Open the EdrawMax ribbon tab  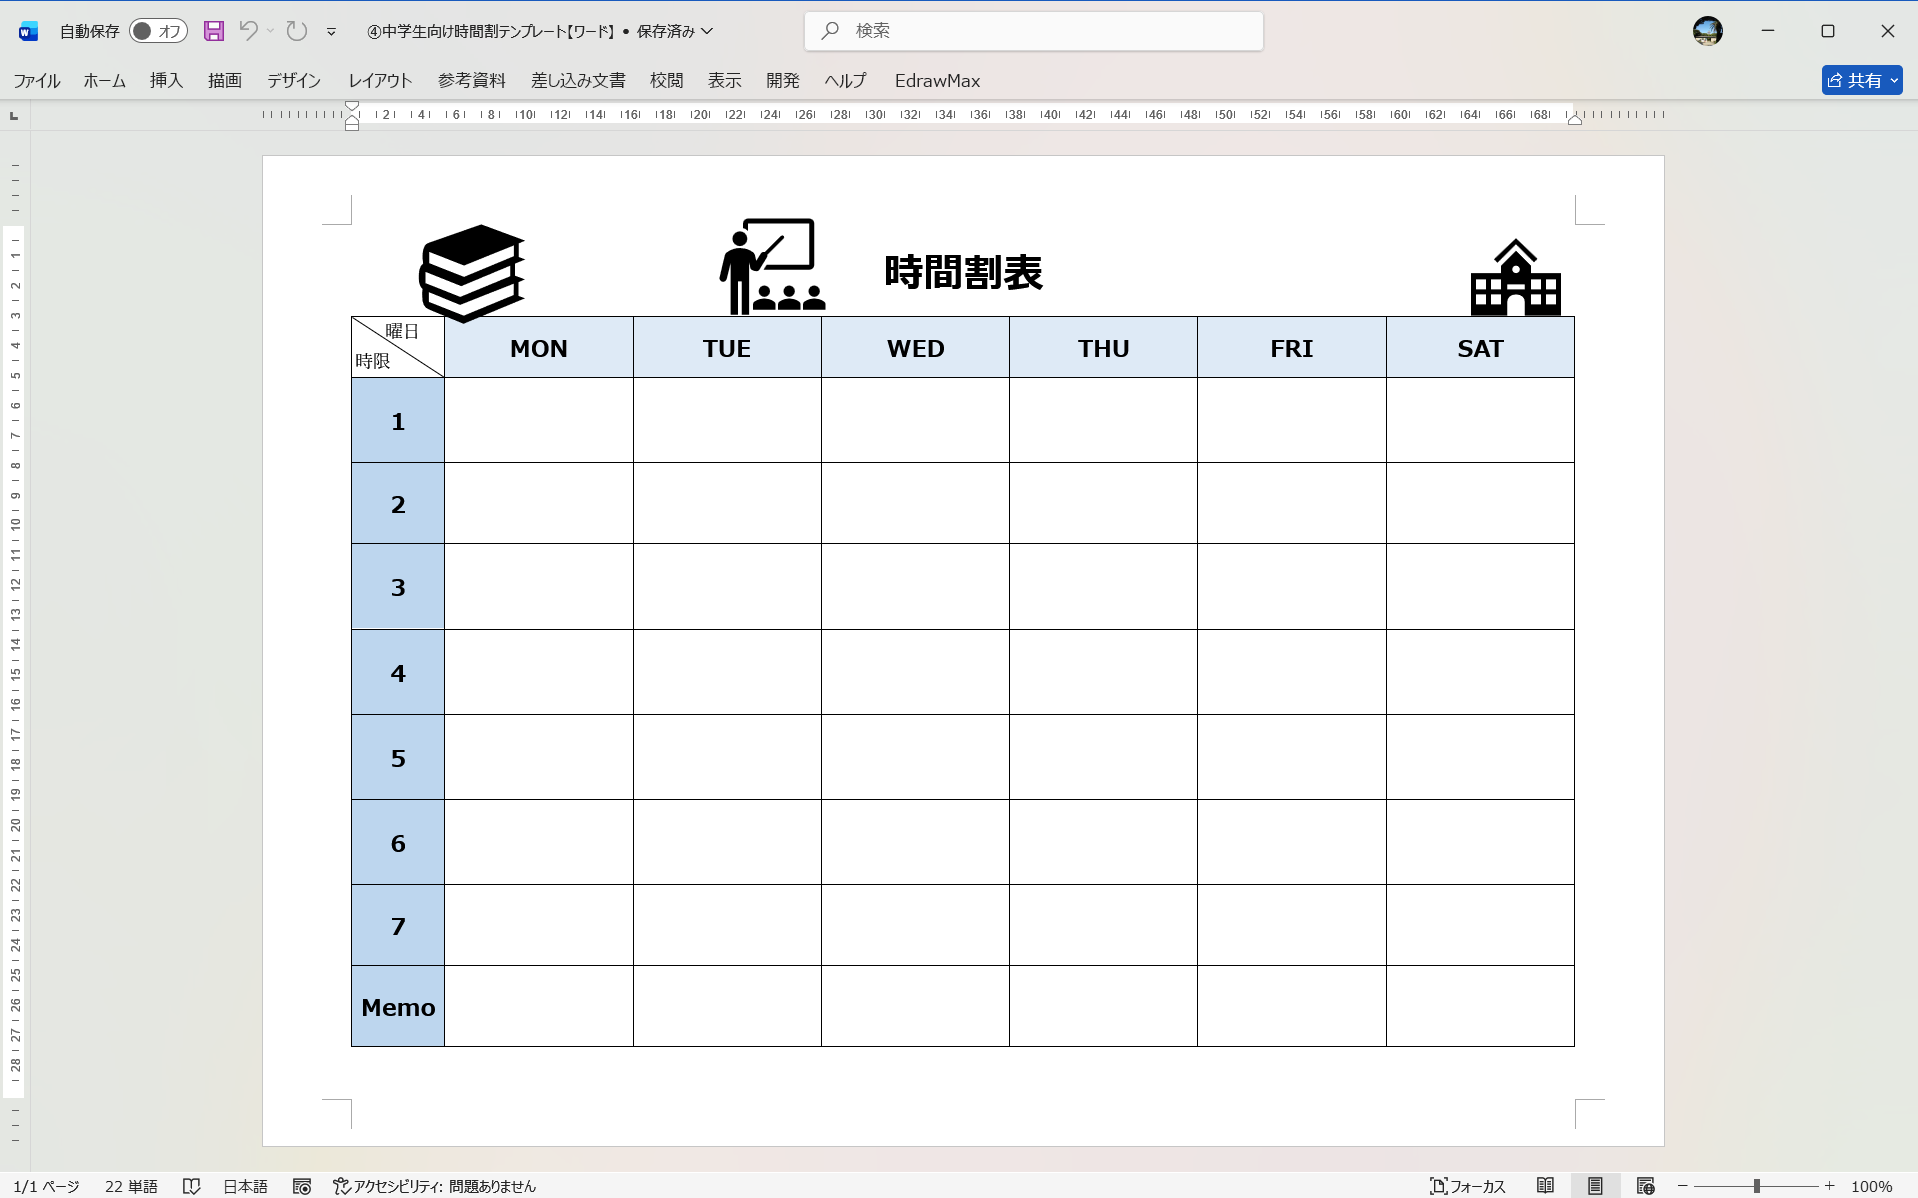click(936, 81)
